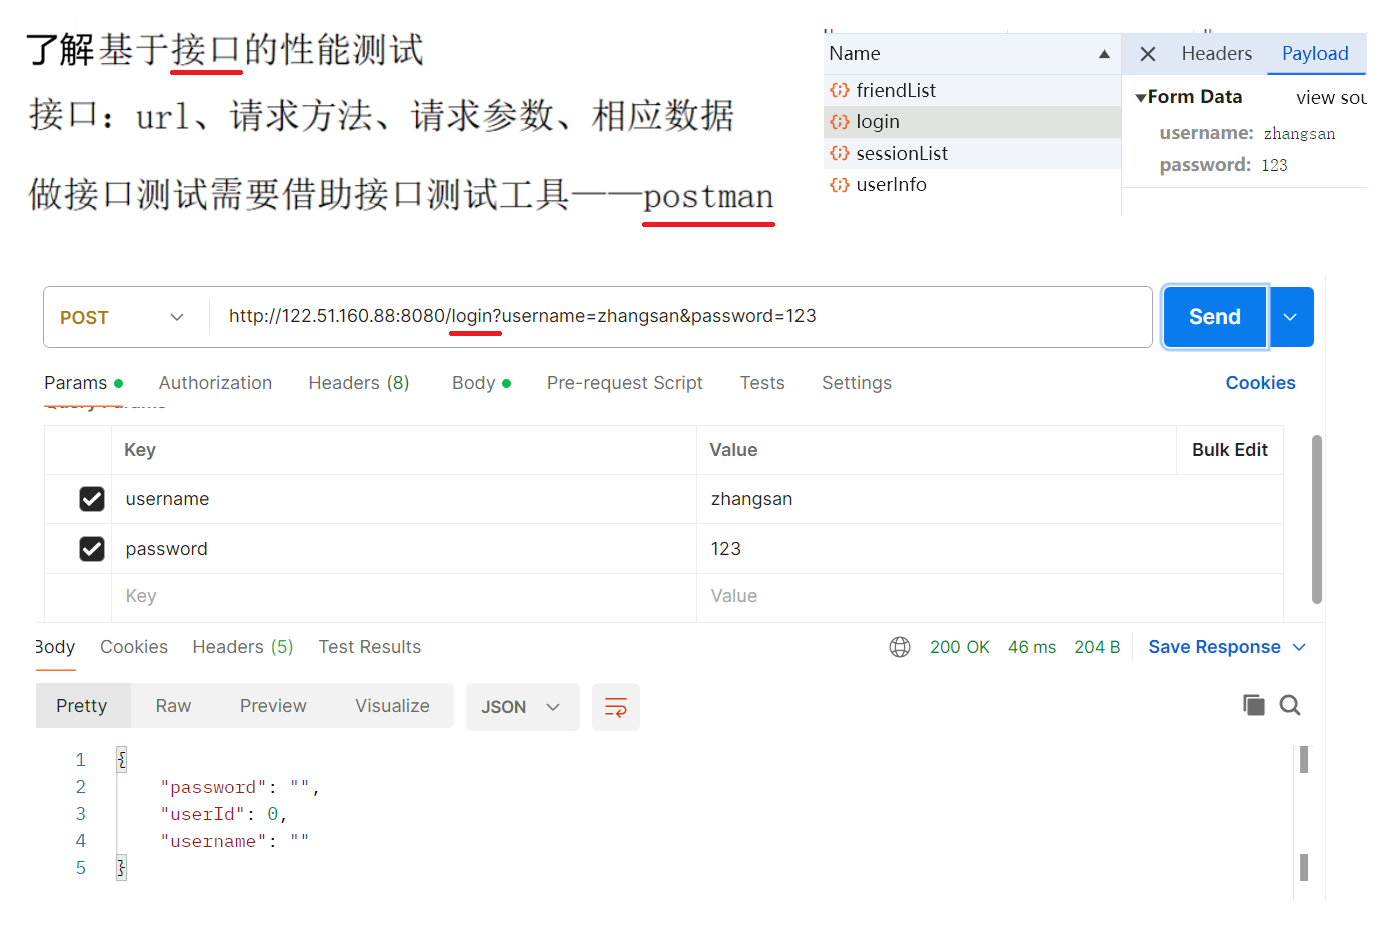The height and width of the screenshot is (931, 1400).
Task: Select the sessionList network request
Action: click(972, 153)
